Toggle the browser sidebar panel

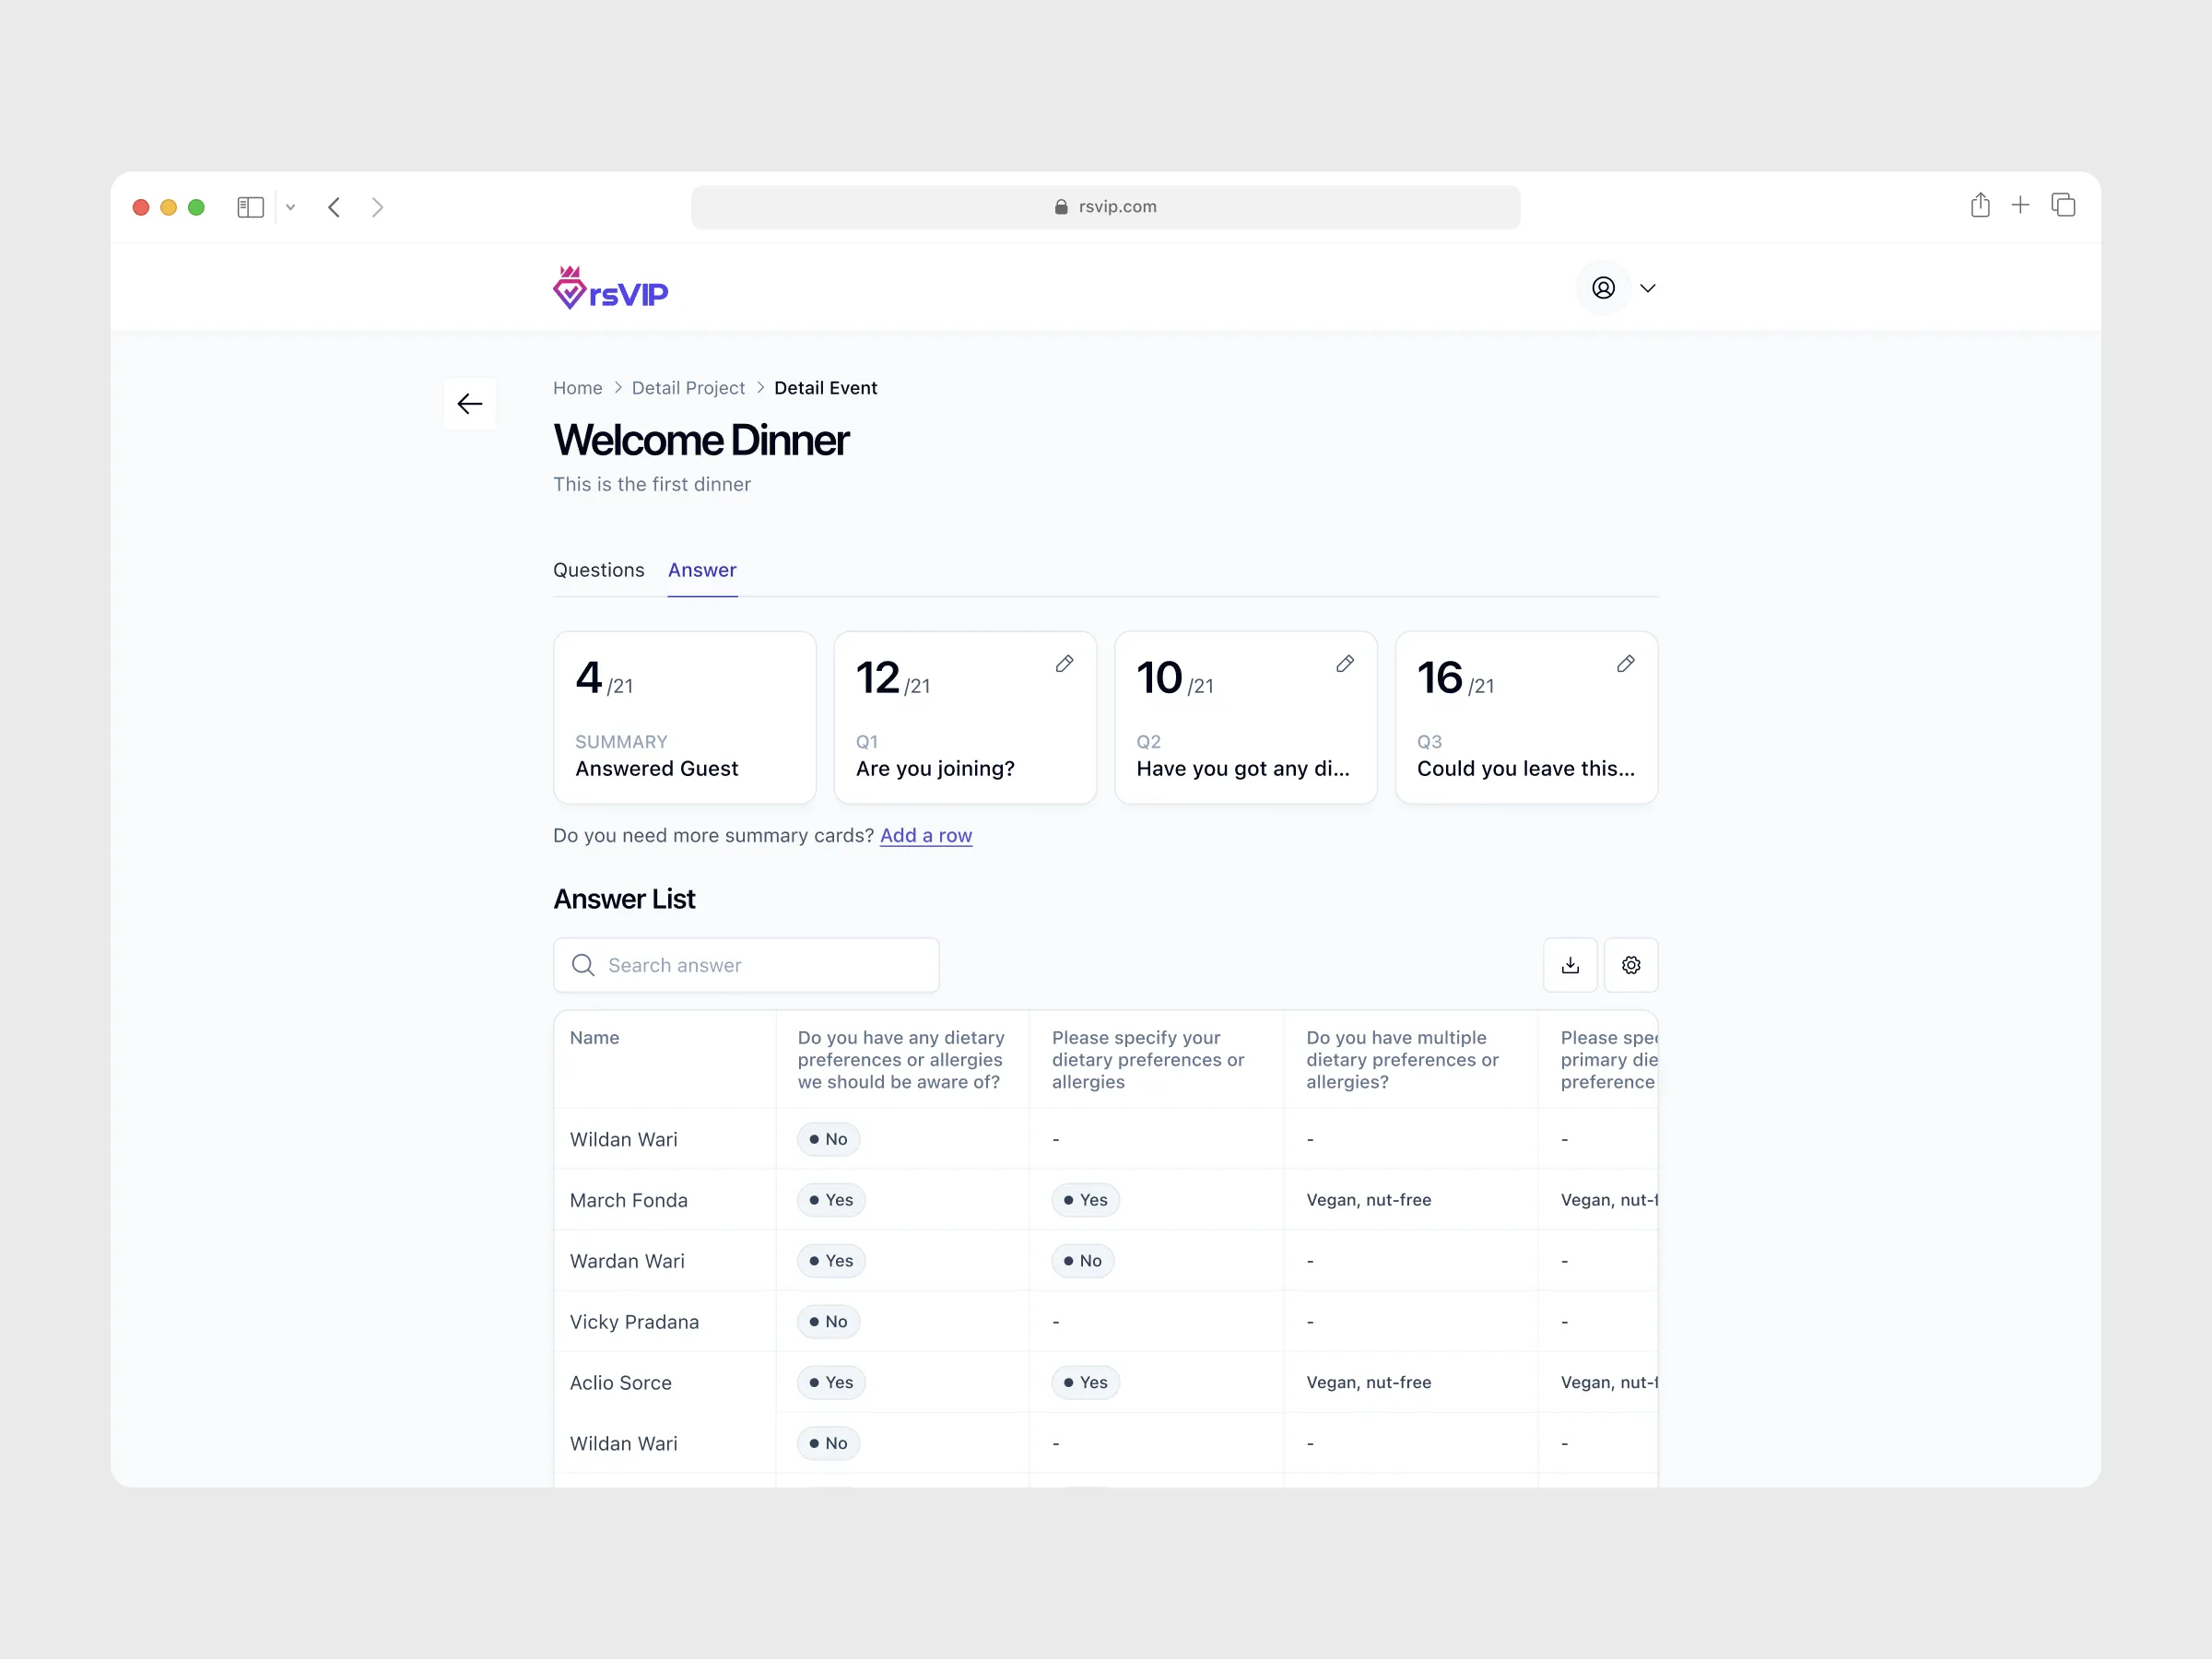tap(250, 207)
